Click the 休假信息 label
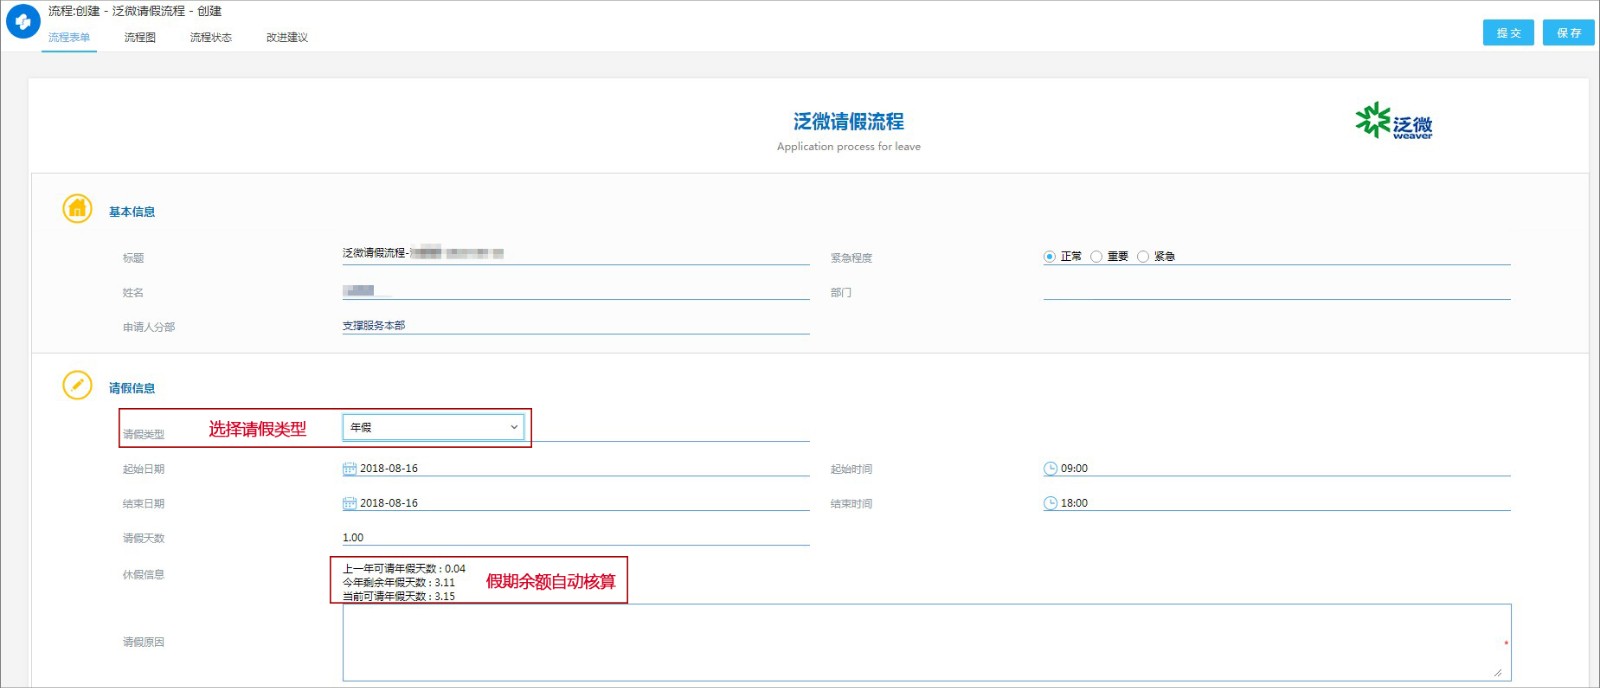 (x=143, y=575)
